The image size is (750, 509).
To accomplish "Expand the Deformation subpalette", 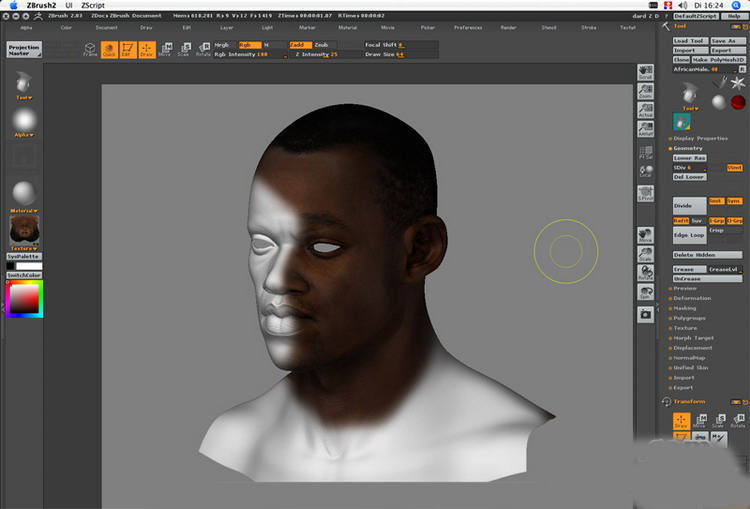I will pos(692,298).
